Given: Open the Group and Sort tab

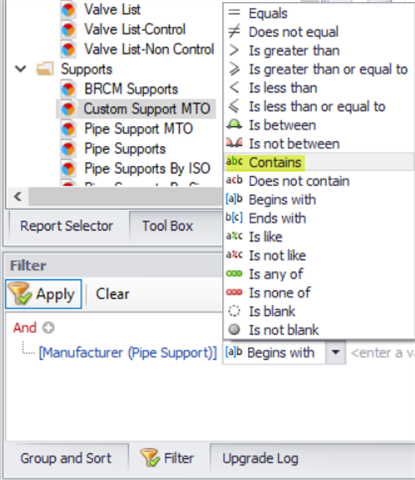Looking at the screenshot, I should tap(66, 458).
